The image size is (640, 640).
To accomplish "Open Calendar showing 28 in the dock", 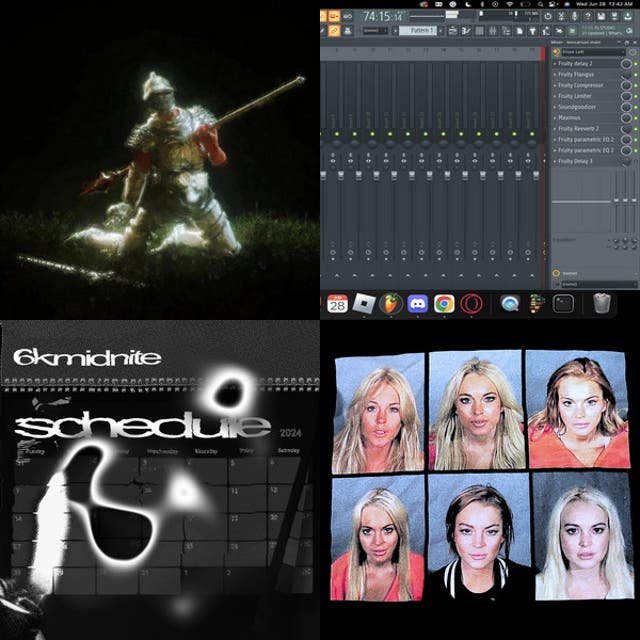I will coord(337,304).
